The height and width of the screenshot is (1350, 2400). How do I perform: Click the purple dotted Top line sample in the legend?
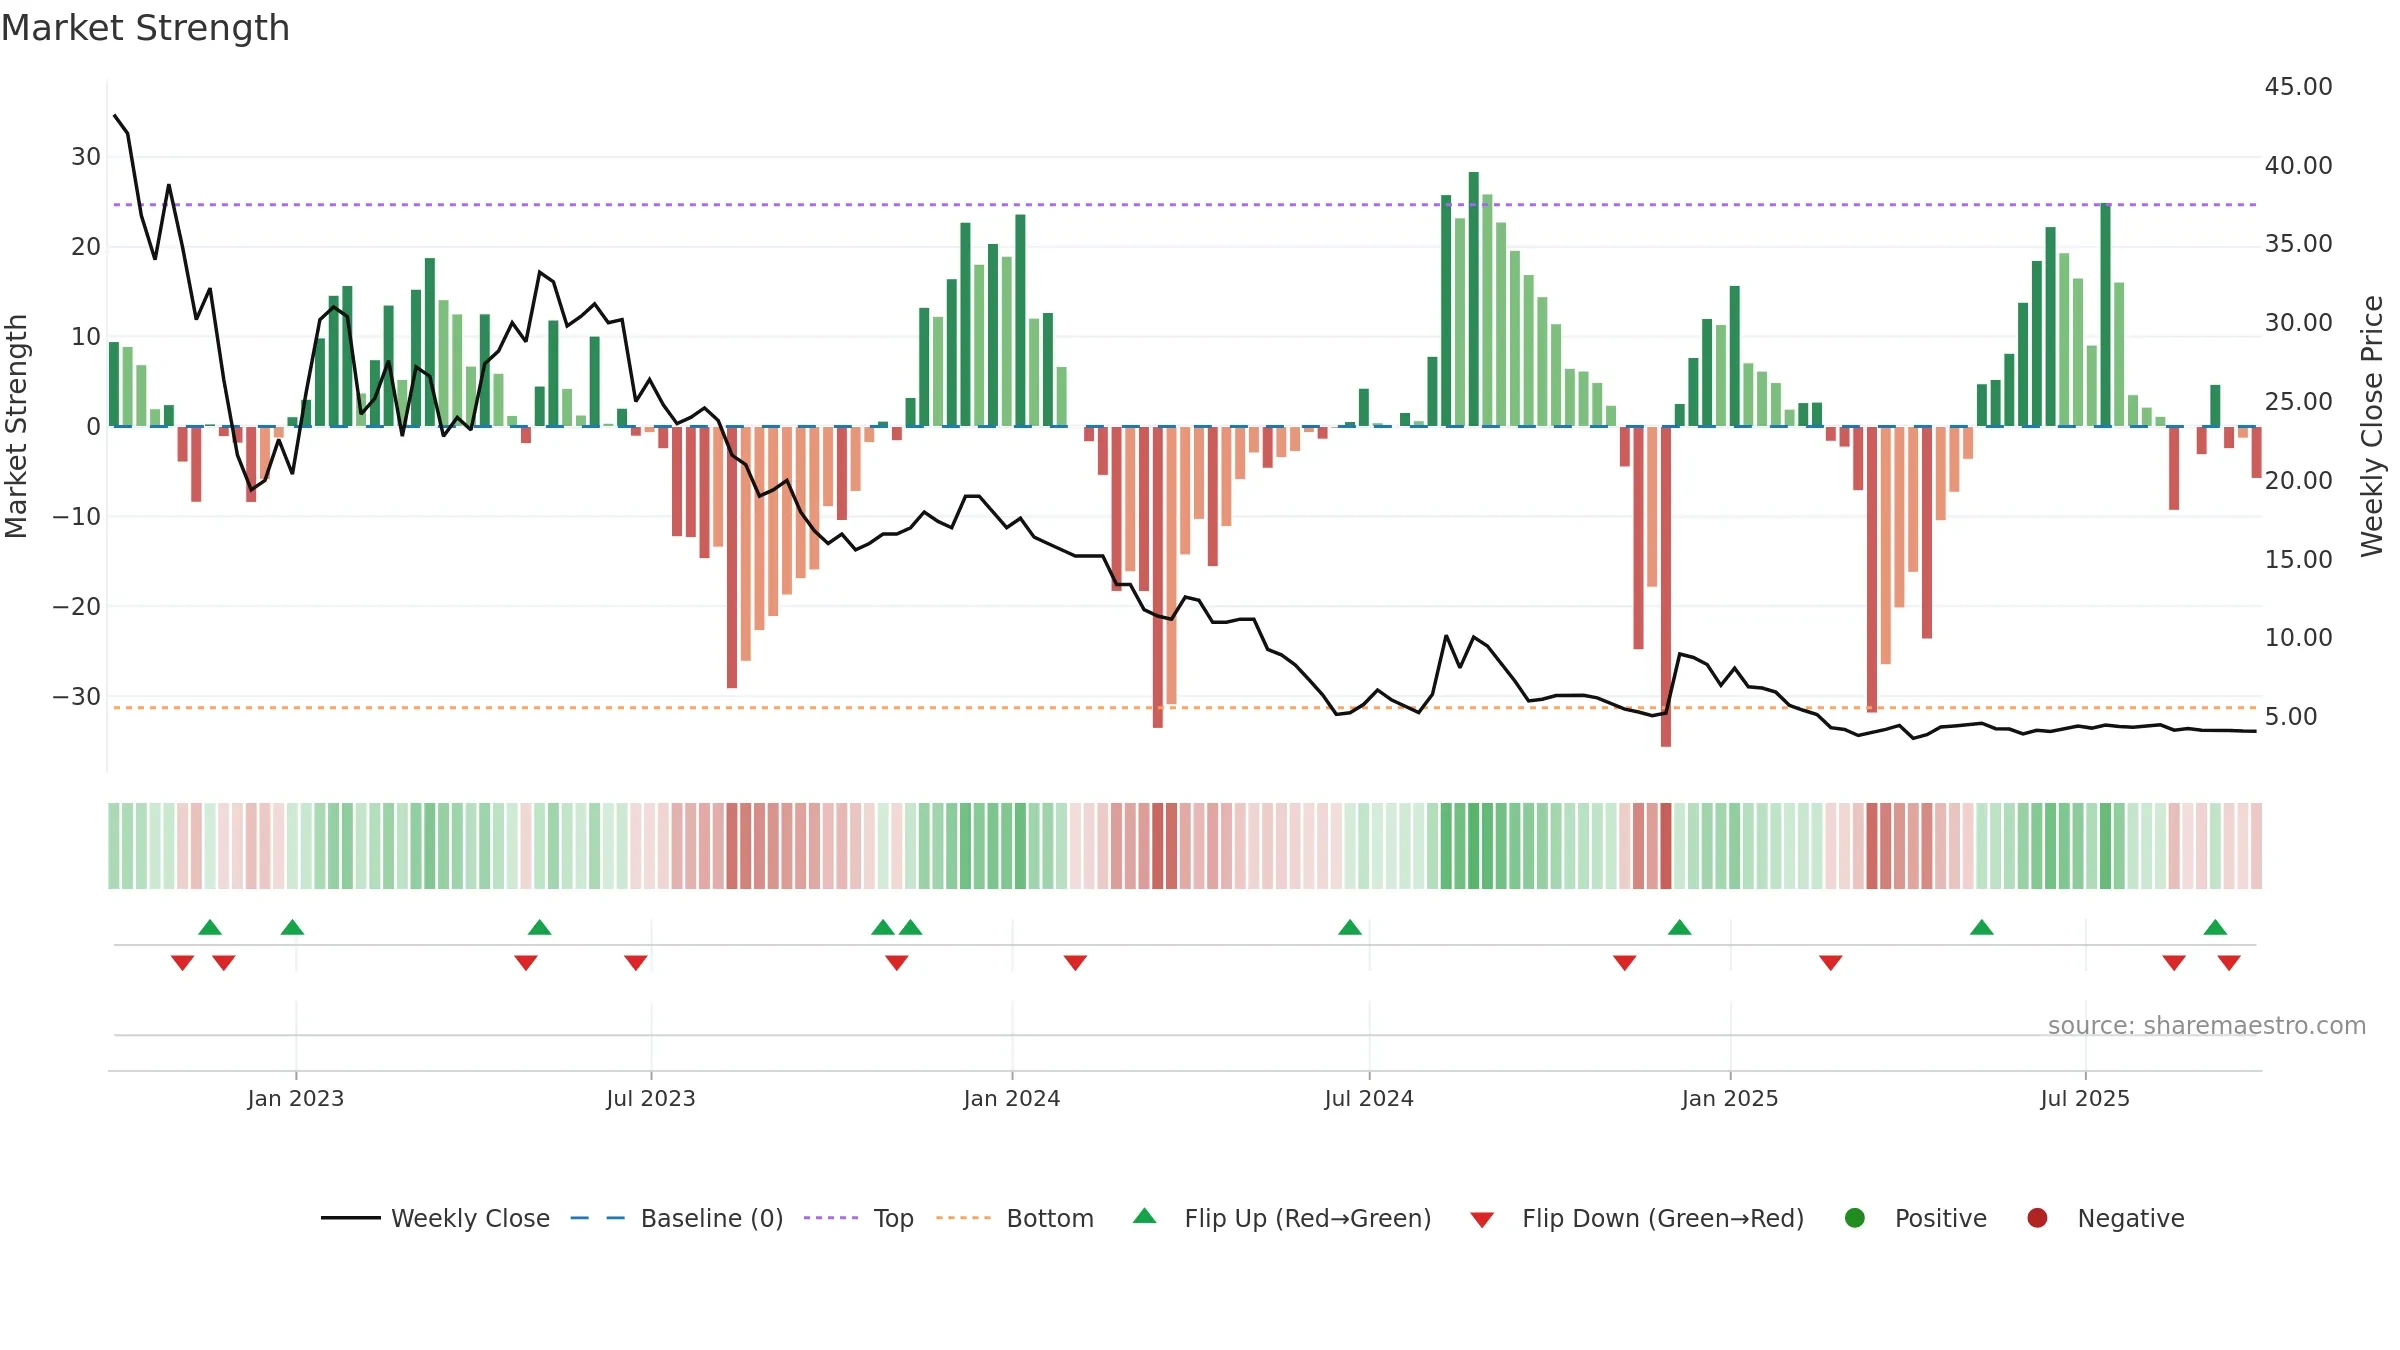(x=831, y=1218)
